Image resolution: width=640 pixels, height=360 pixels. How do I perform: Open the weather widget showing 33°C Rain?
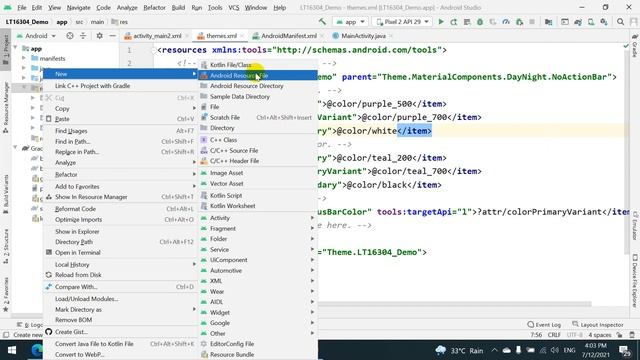(x=459, y=350)
